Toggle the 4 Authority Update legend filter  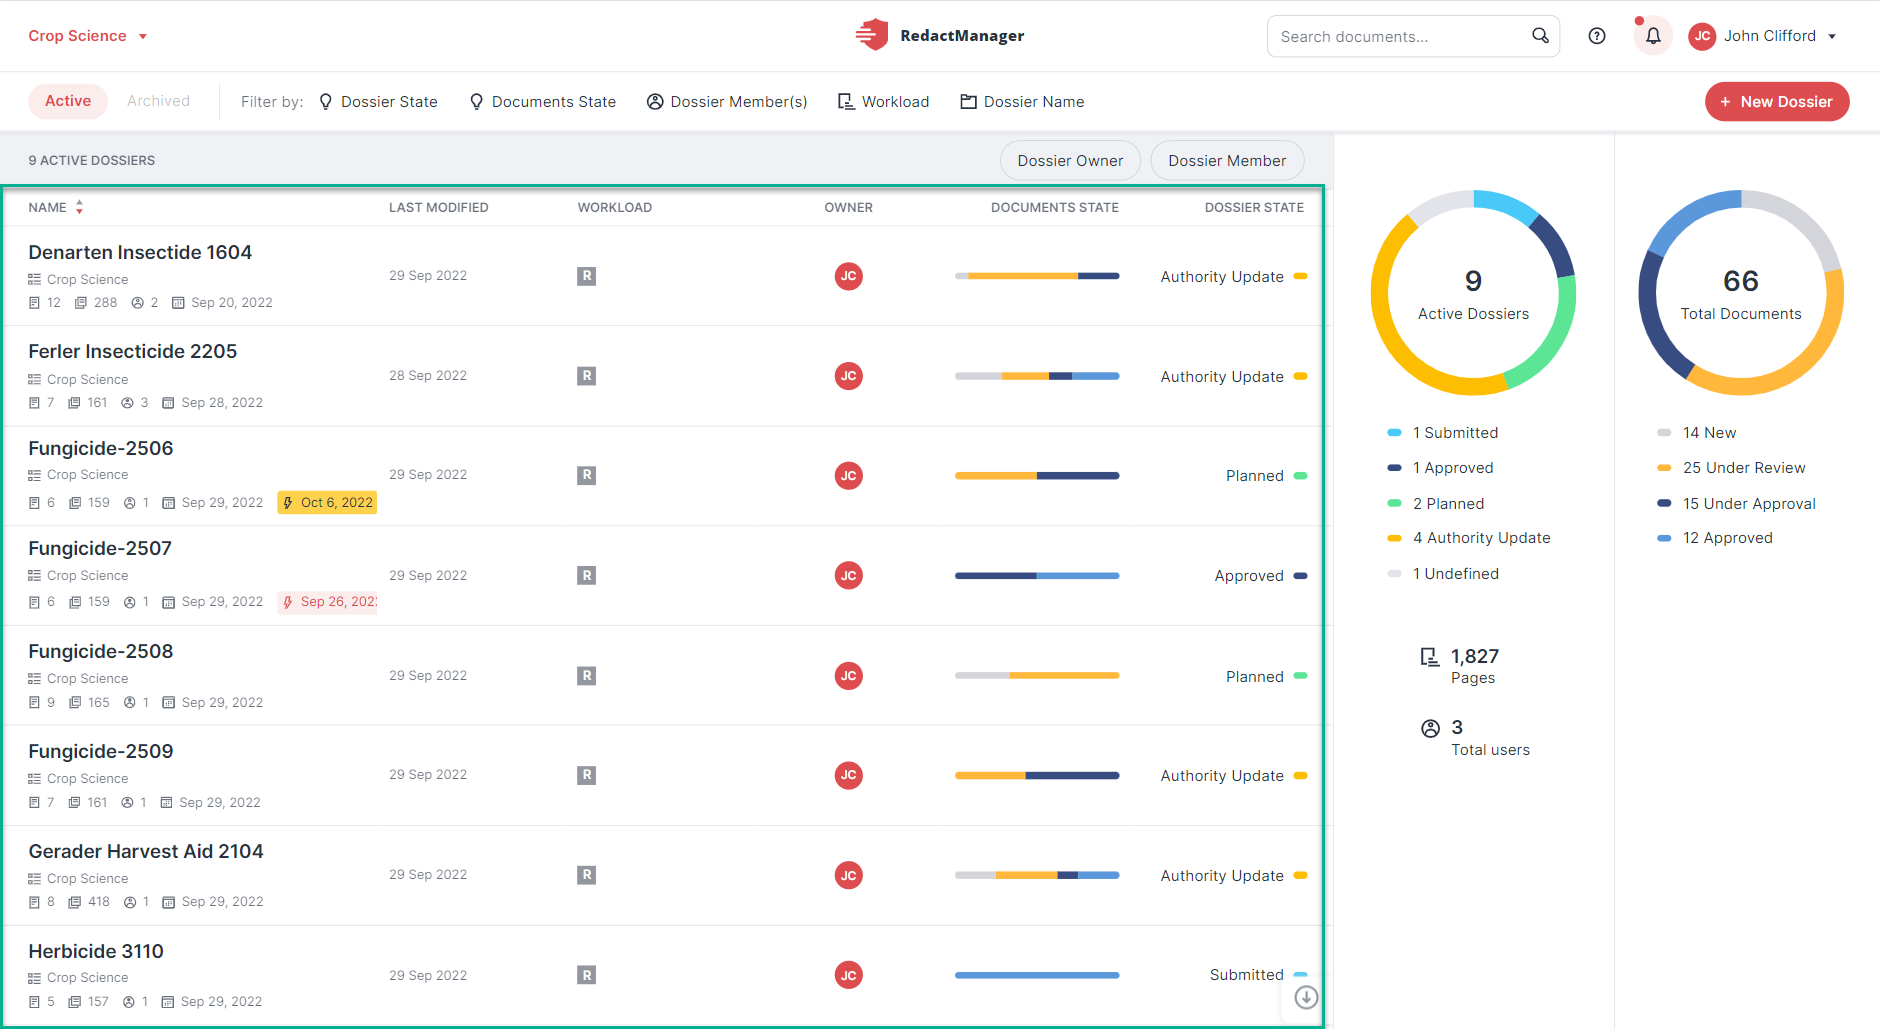pyautogui.click(x=1469, y=538)
